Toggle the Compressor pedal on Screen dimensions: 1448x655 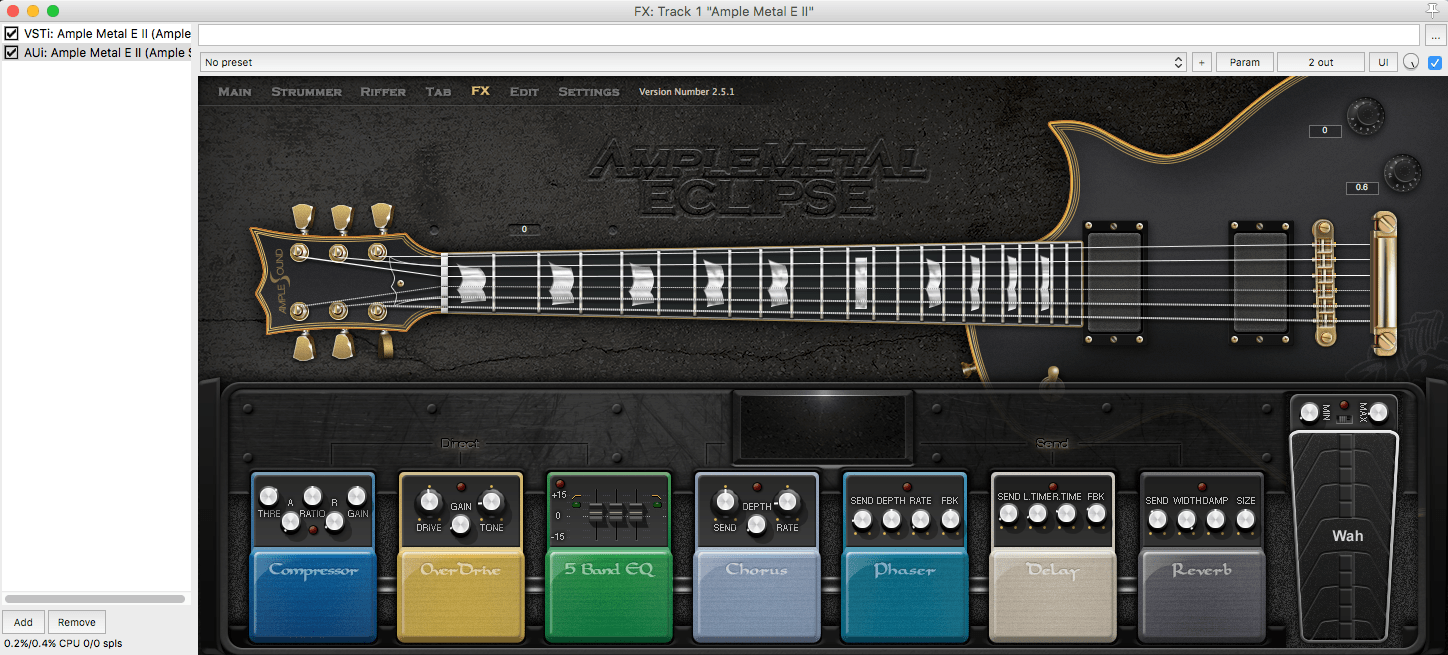coord(313,596)
